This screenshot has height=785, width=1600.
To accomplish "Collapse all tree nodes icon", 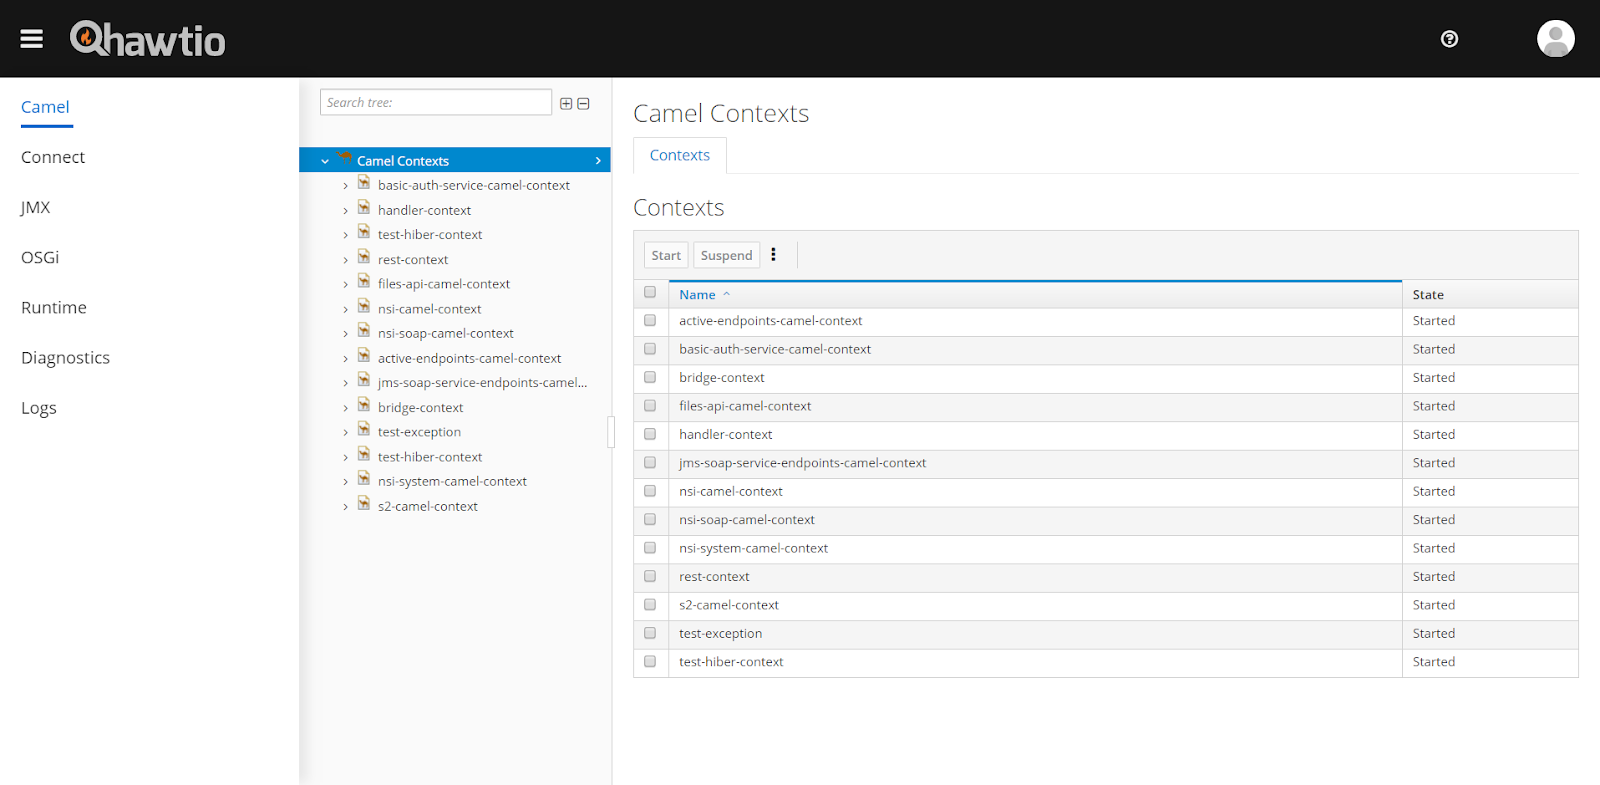I will click(583, 103).
